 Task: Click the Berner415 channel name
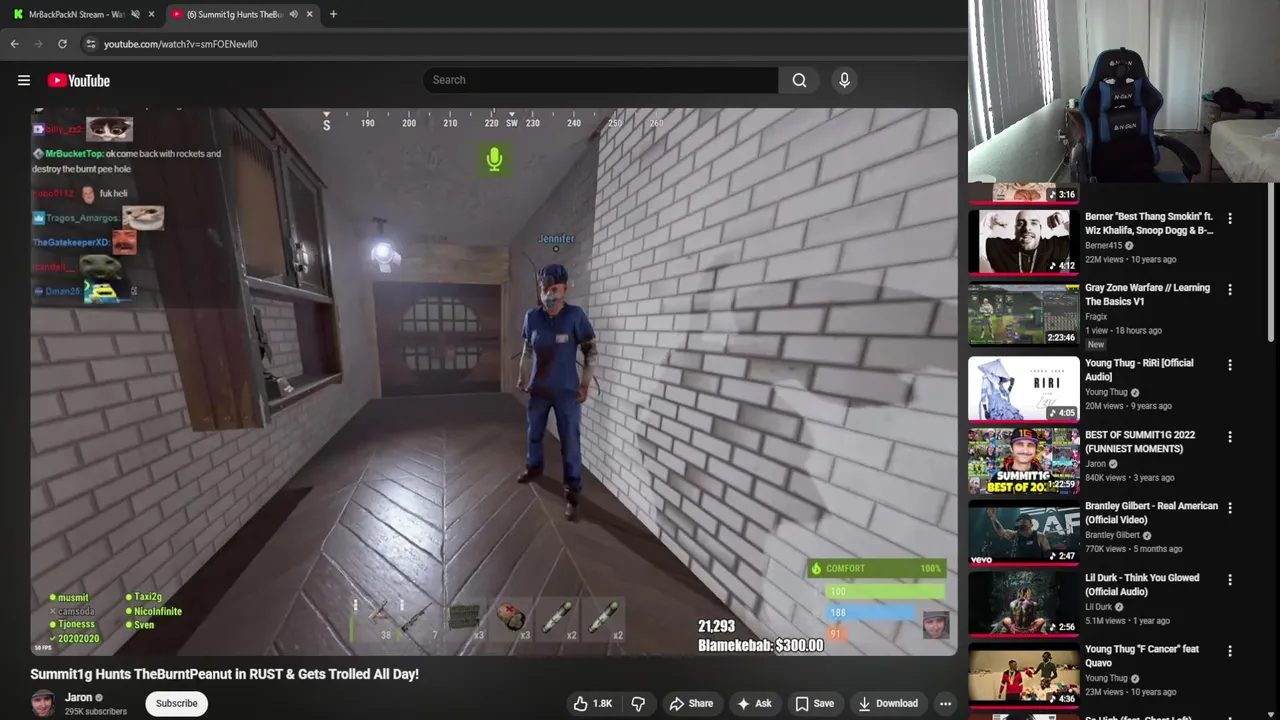[1103, 245]
